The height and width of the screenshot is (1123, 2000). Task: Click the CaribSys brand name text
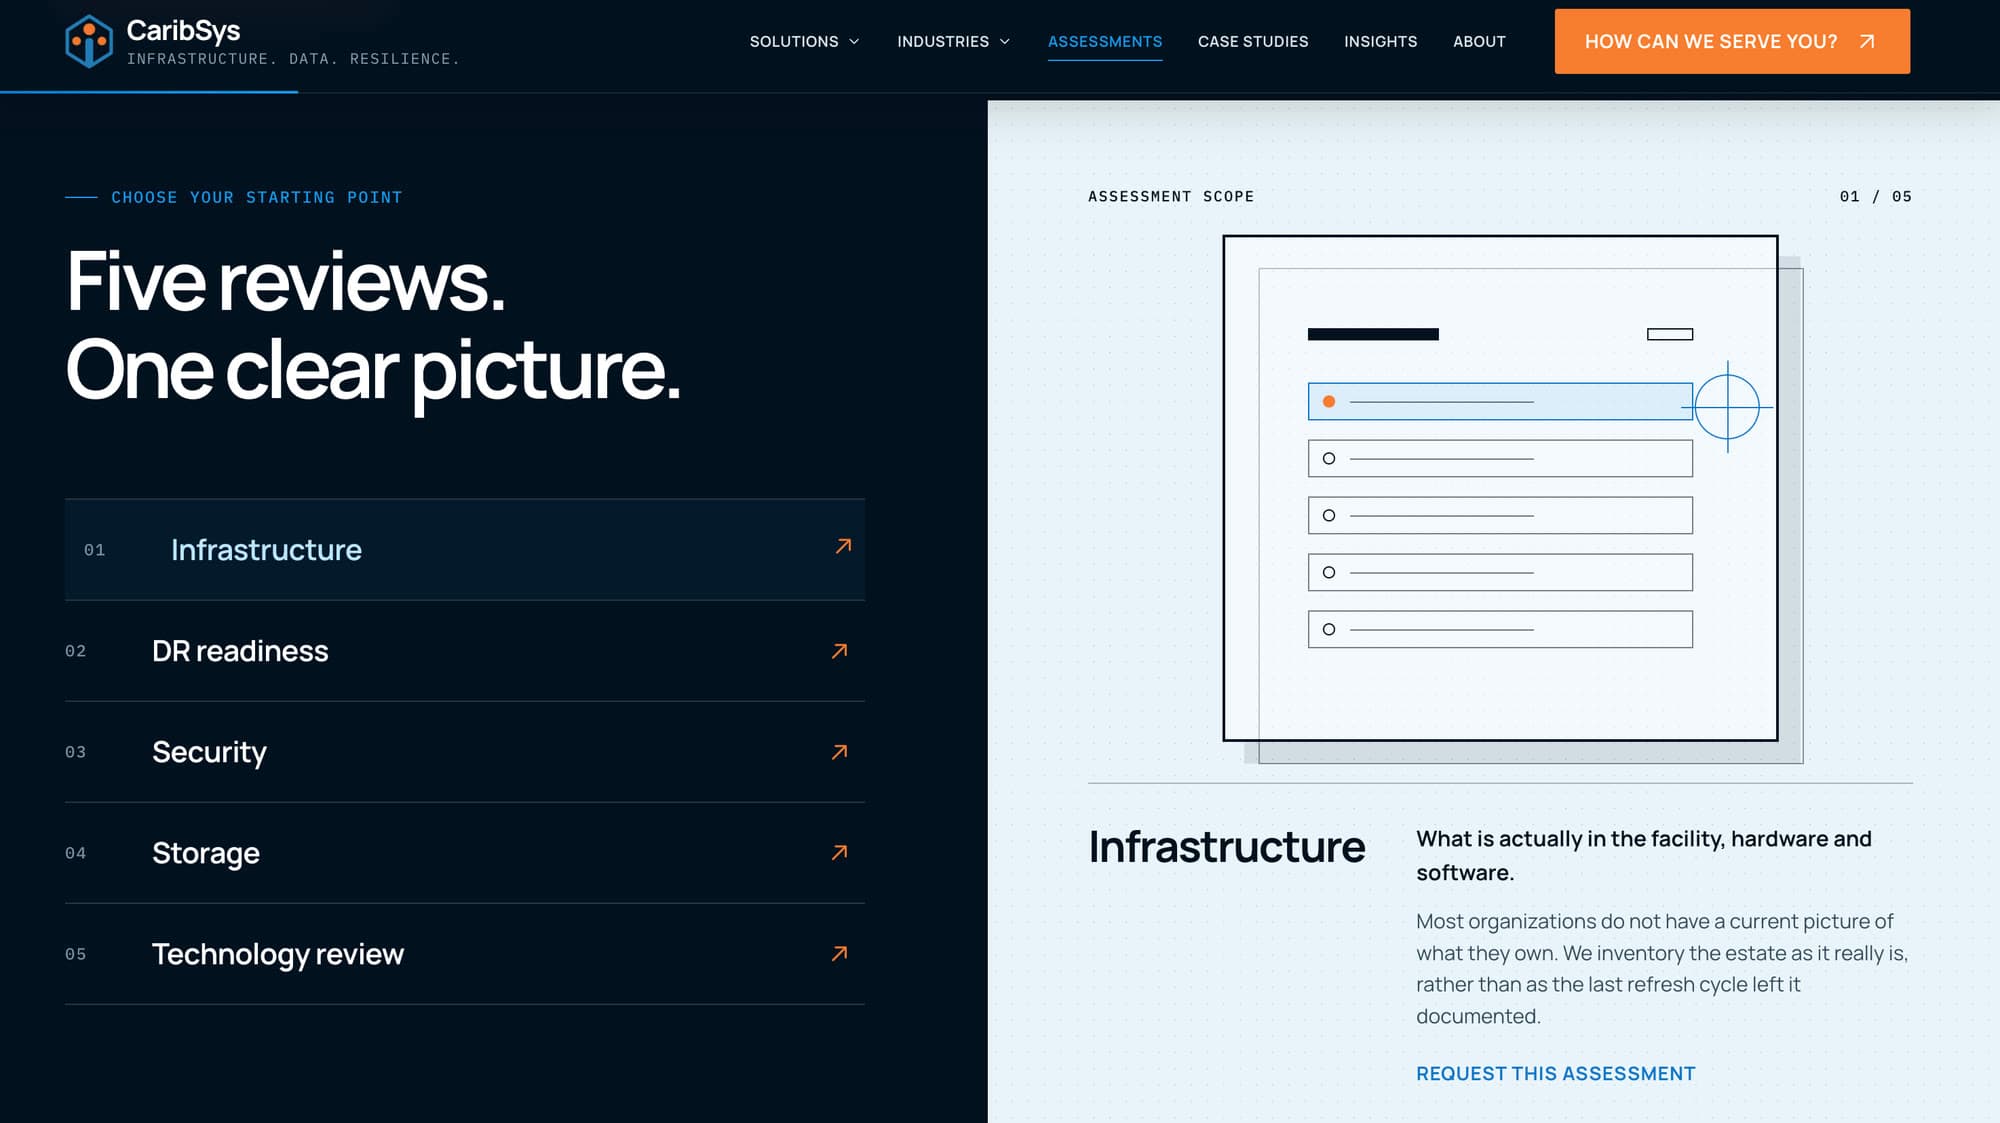tap(183, 31)
